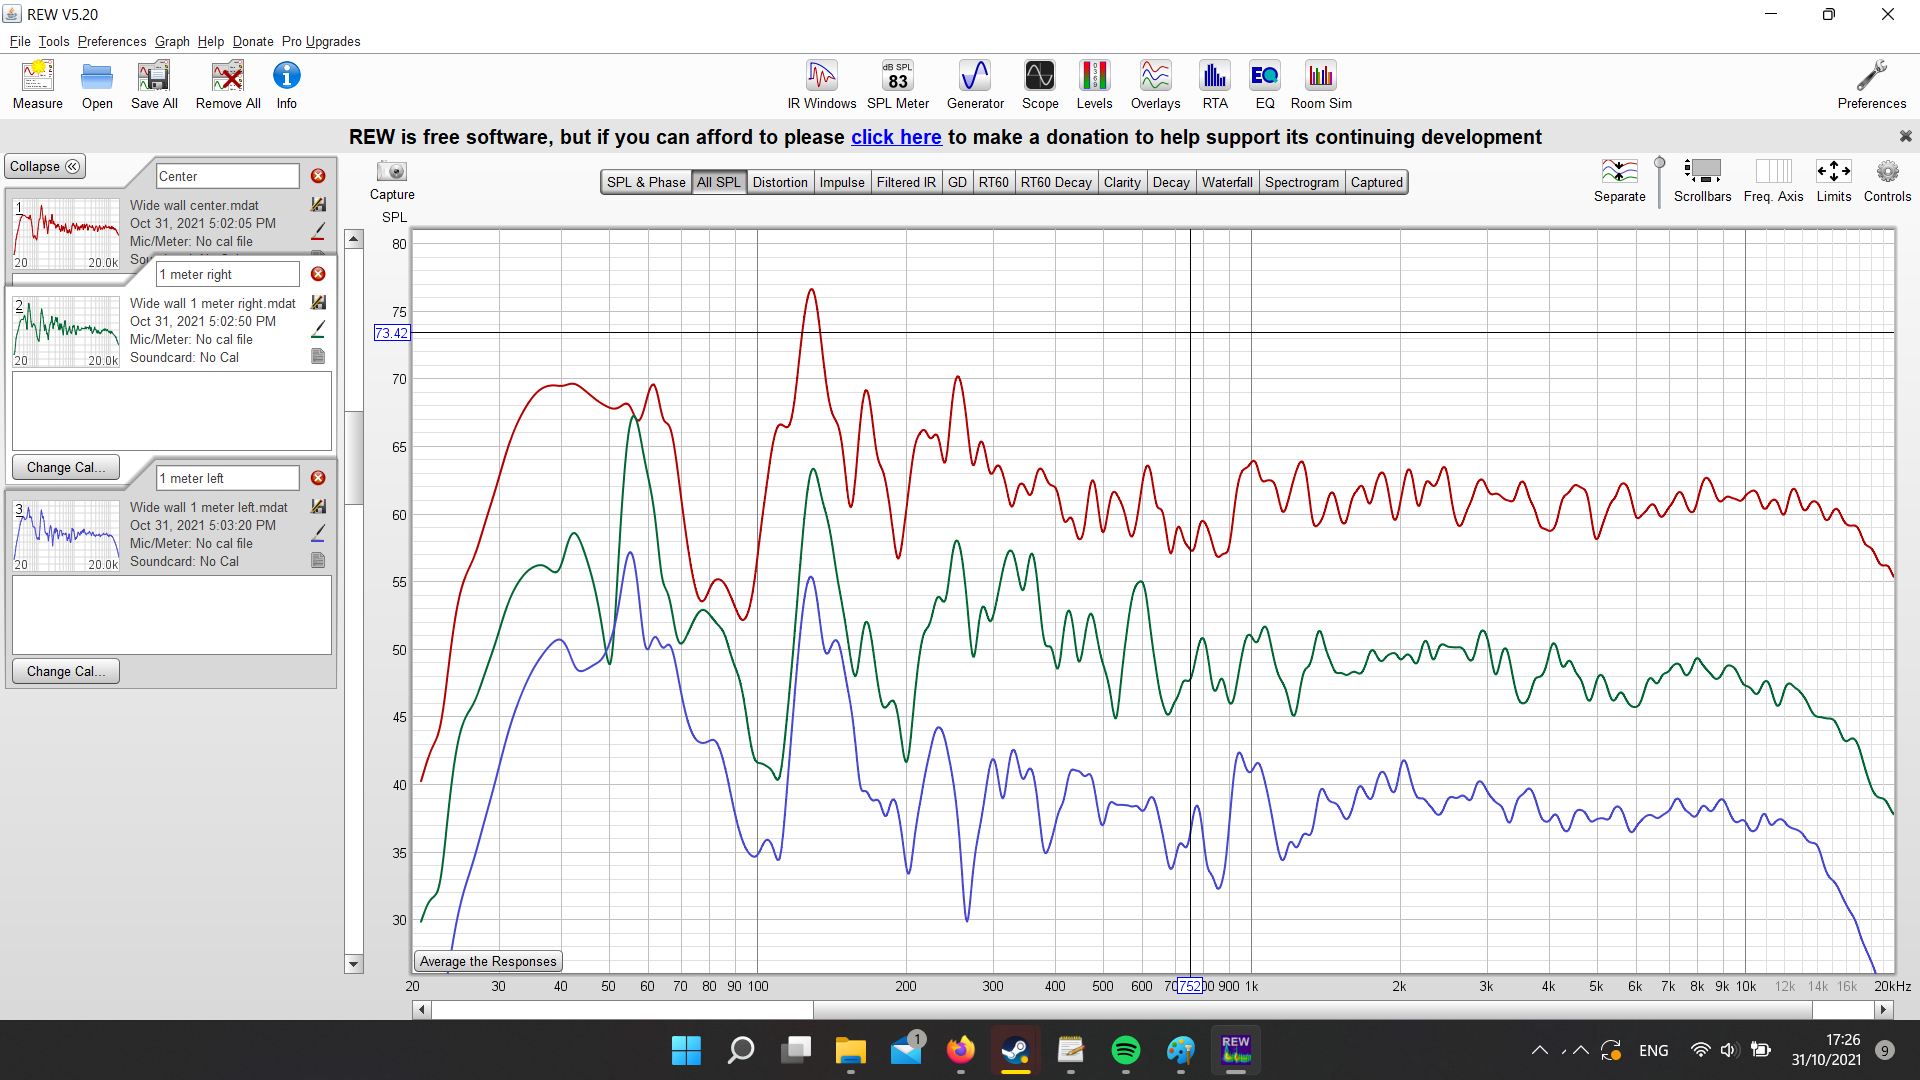Open the Levels tool
This screenshot has width=1920, height=1080.
coord(1094,84)
